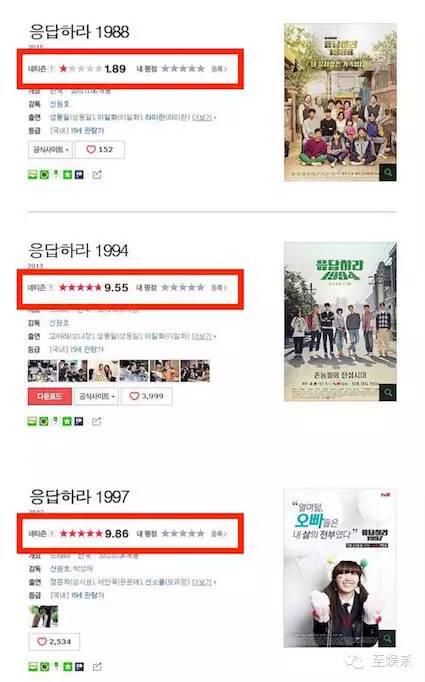Viewport: 425px width, 682px height.
Task: Click the magnifier icon on the 응답하라 1997 poster
Action: tap(388, 639)
